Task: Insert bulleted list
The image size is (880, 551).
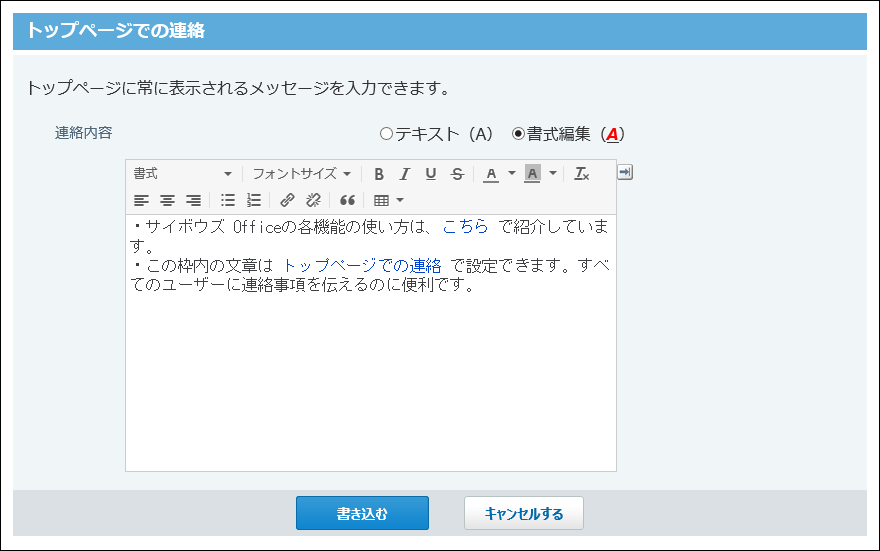Action: [228, 200]
